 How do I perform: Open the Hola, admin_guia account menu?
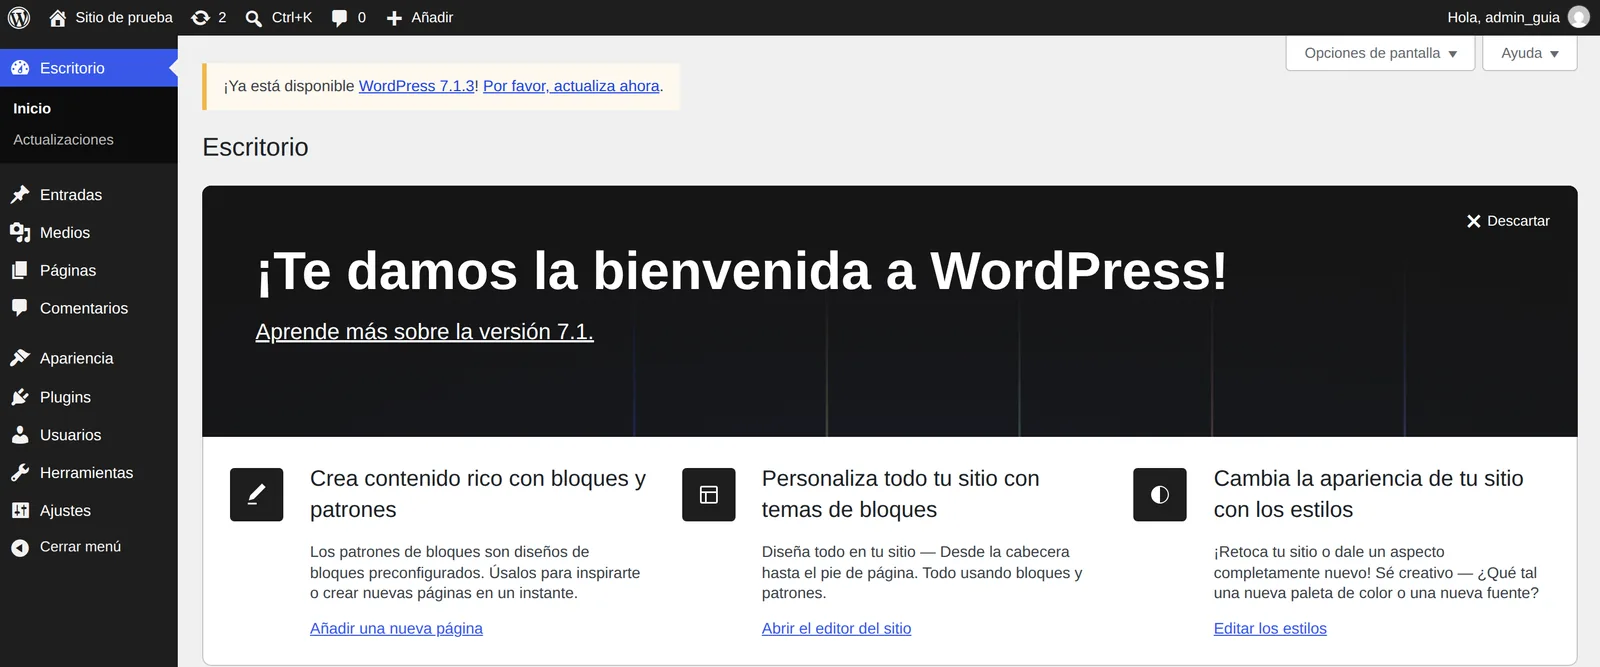point(1518,17)
